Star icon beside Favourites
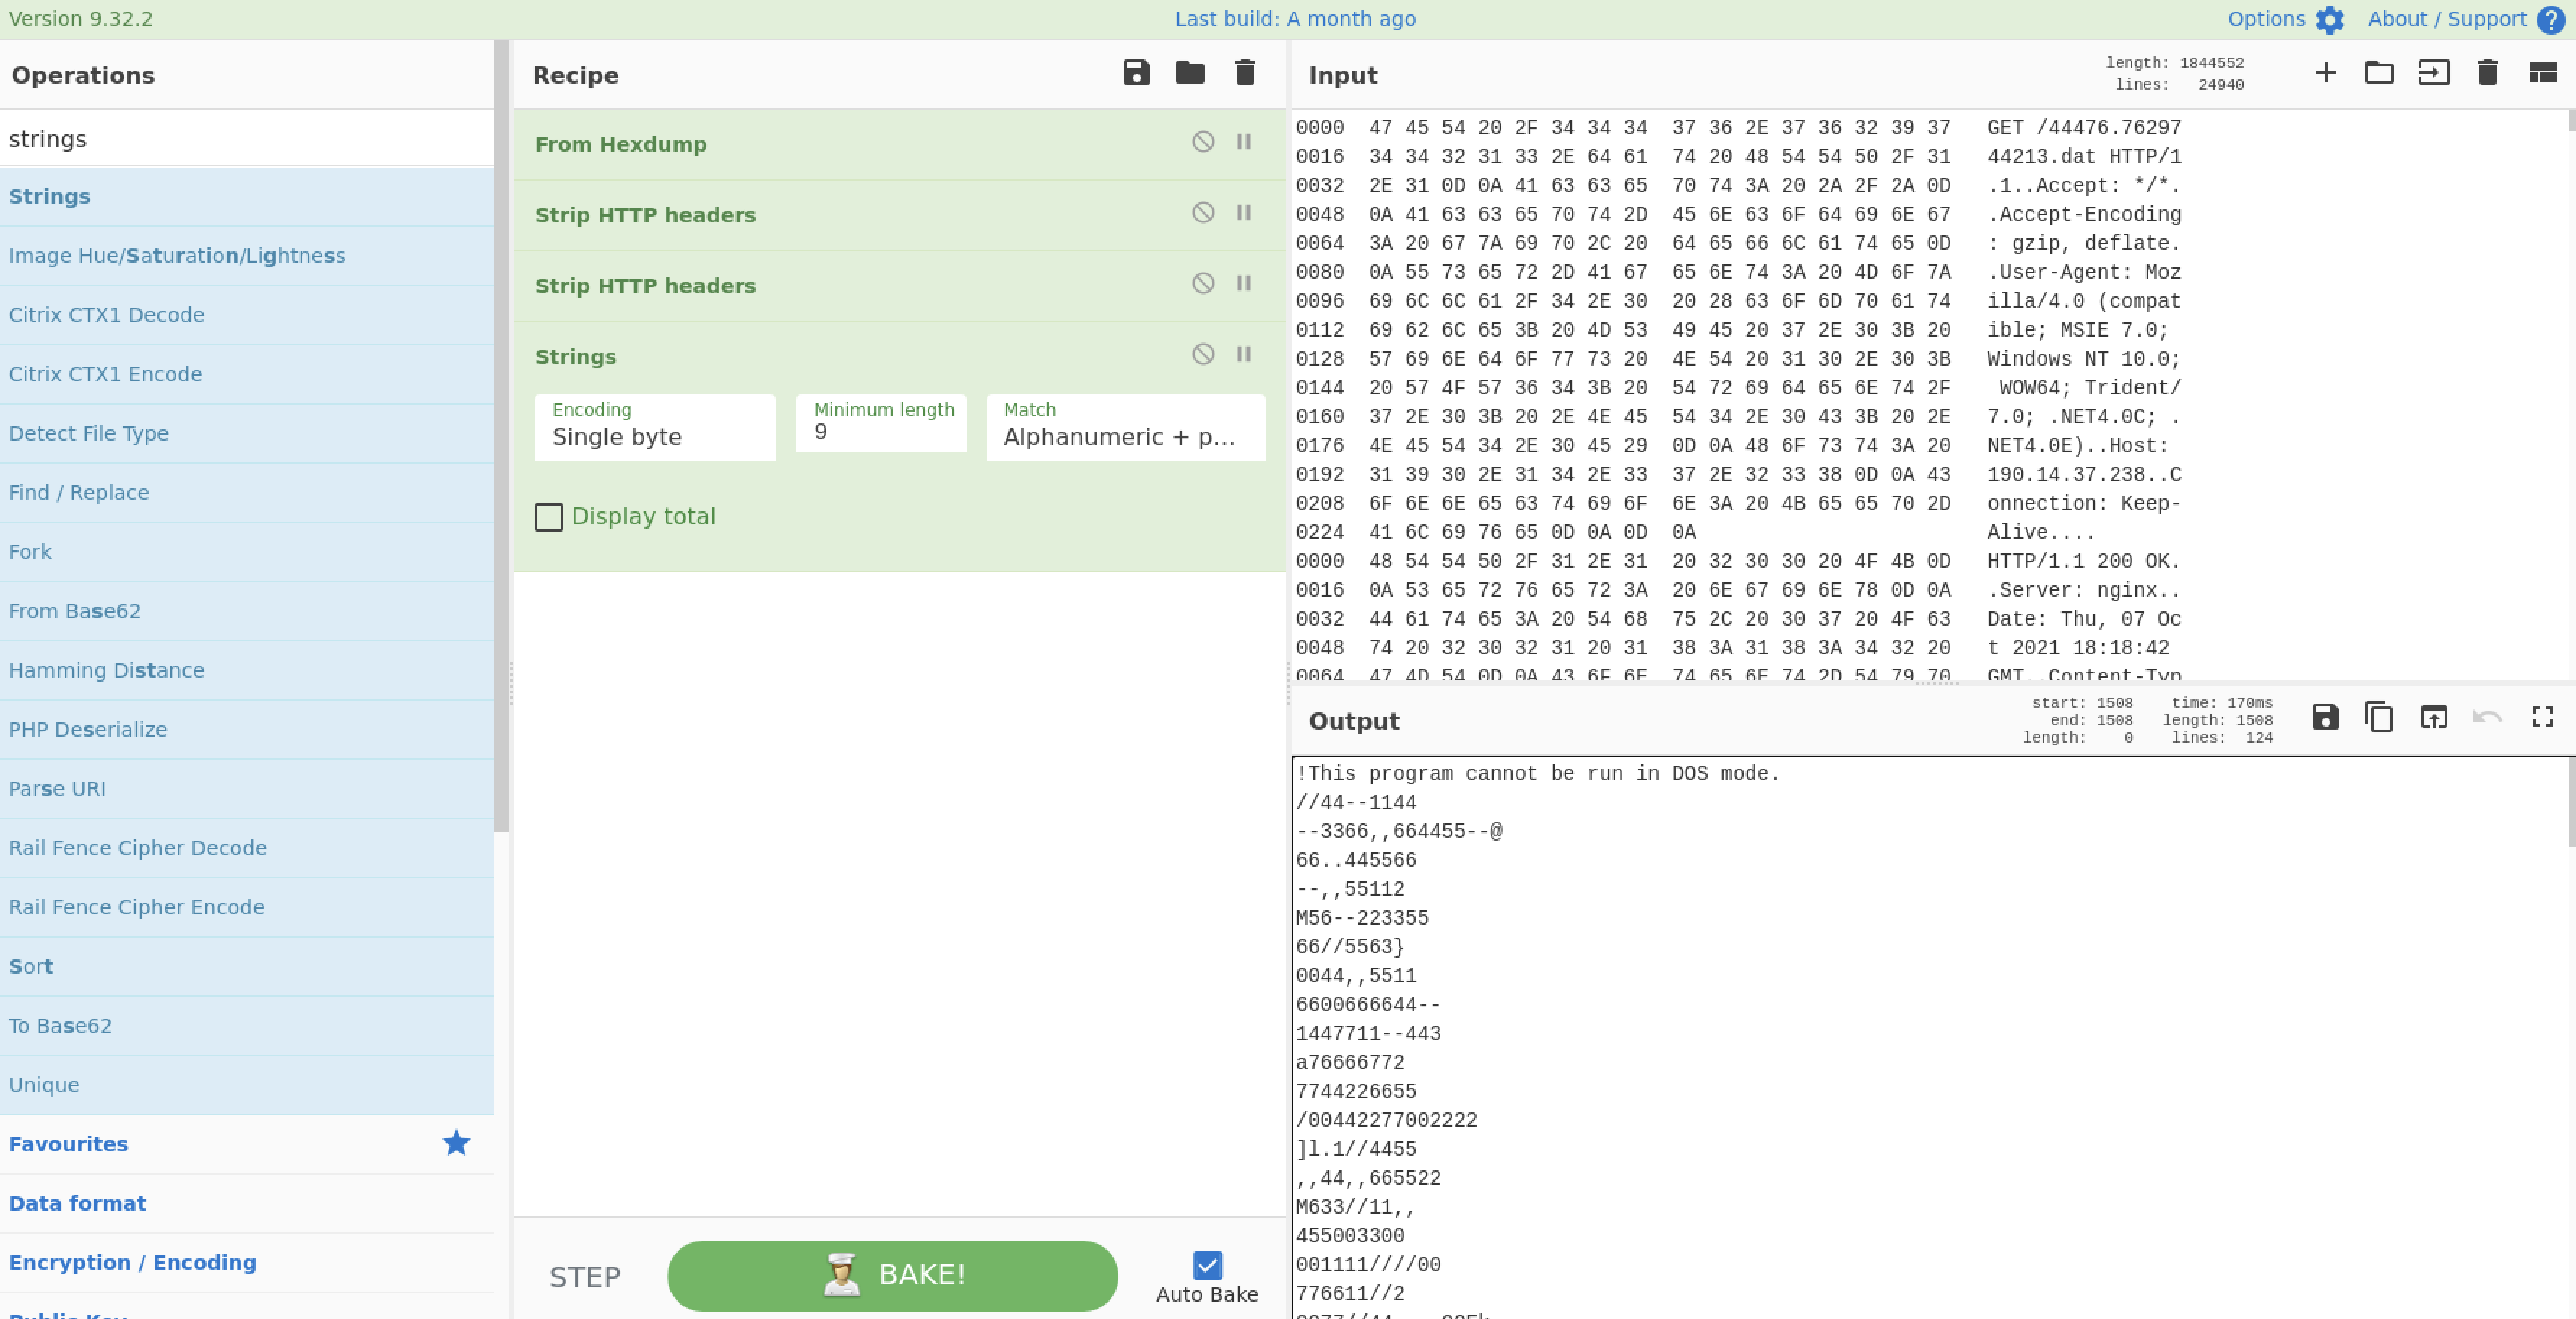 coord(456,1143)
